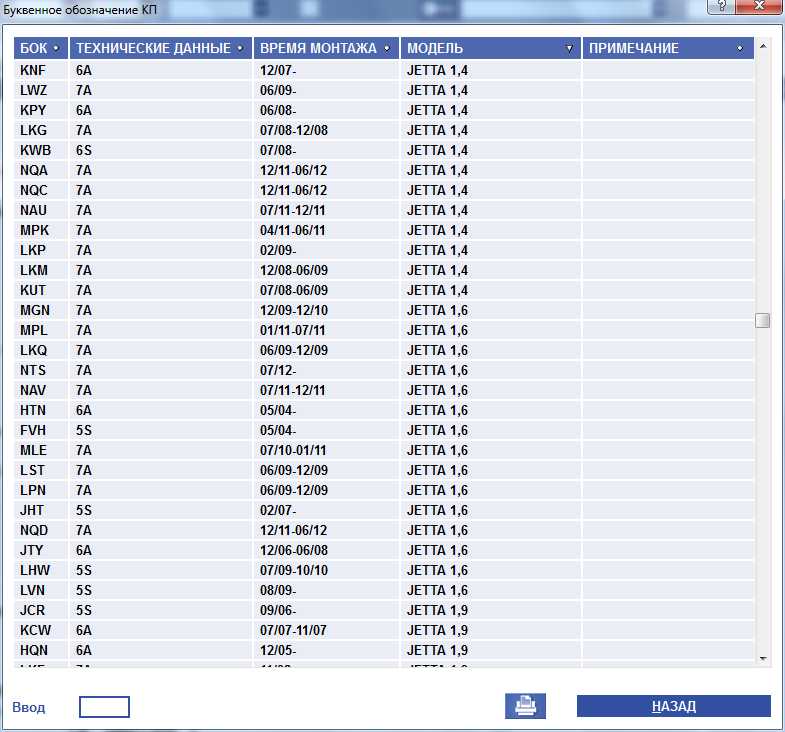
Task: Select the NAV row code
Action: click(x=33, y=391)
